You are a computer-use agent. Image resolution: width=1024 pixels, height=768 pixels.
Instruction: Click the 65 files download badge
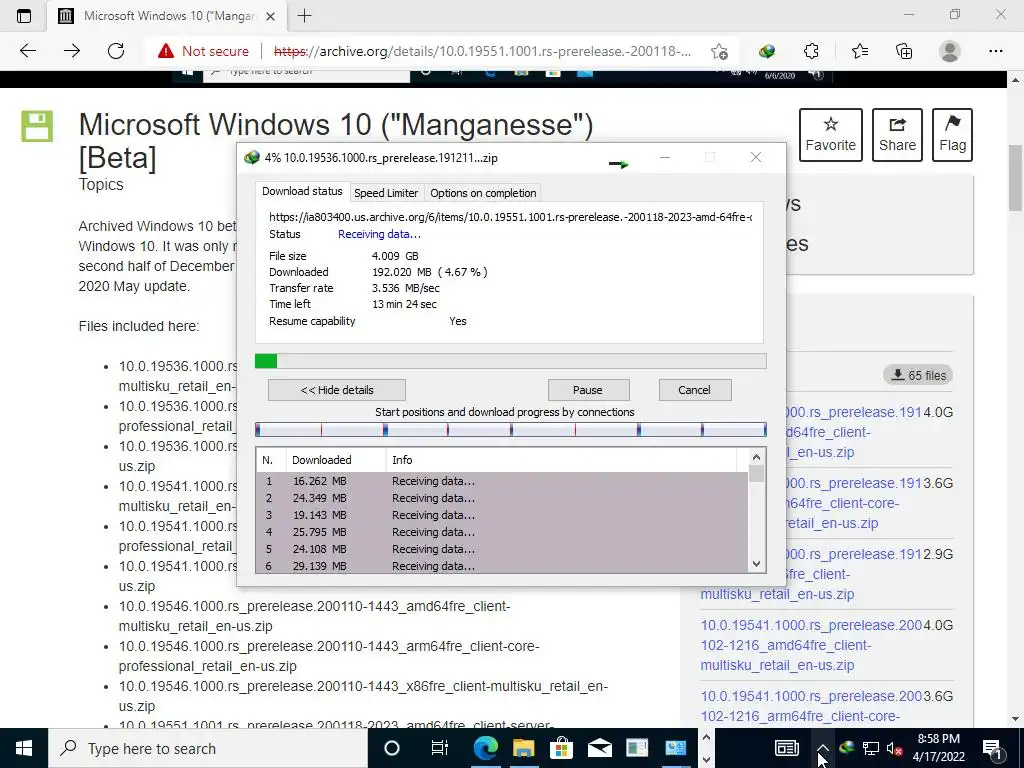[918, 375]
